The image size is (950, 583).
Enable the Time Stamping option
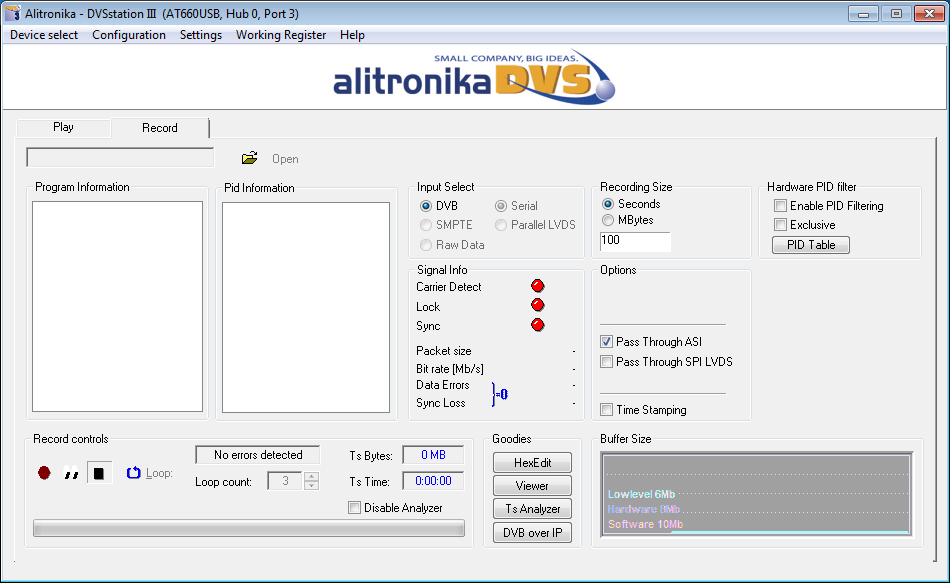(x=607, y=410)
